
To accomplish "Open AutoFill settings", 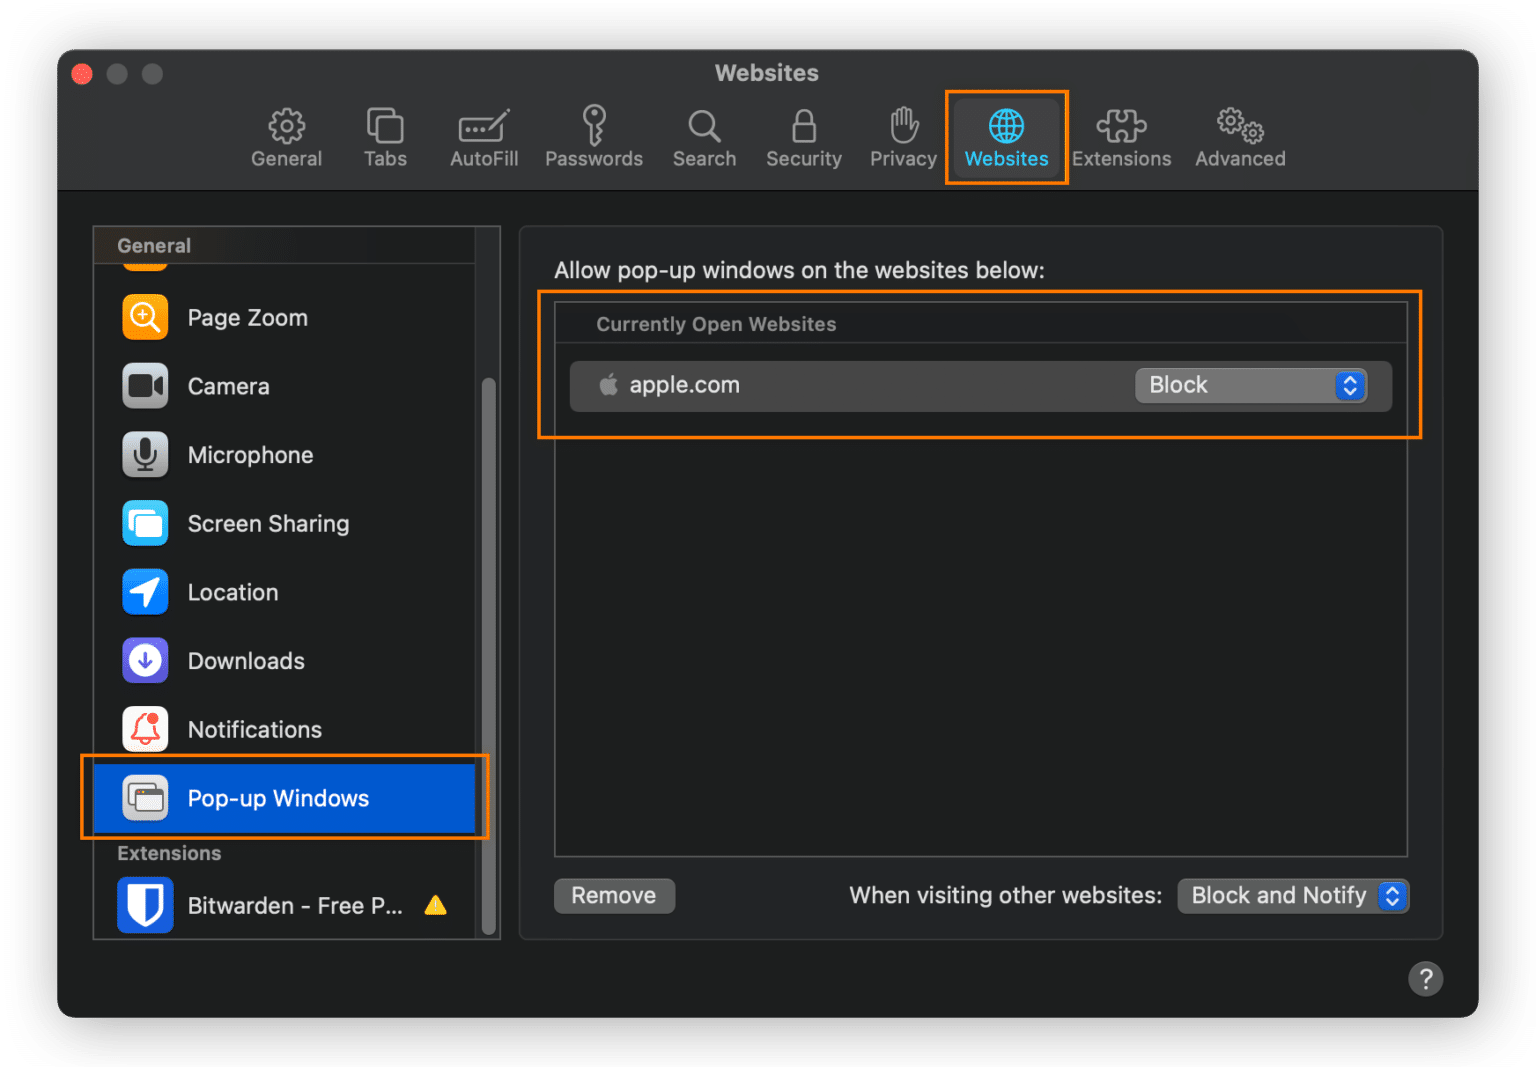I will [483, 137].
